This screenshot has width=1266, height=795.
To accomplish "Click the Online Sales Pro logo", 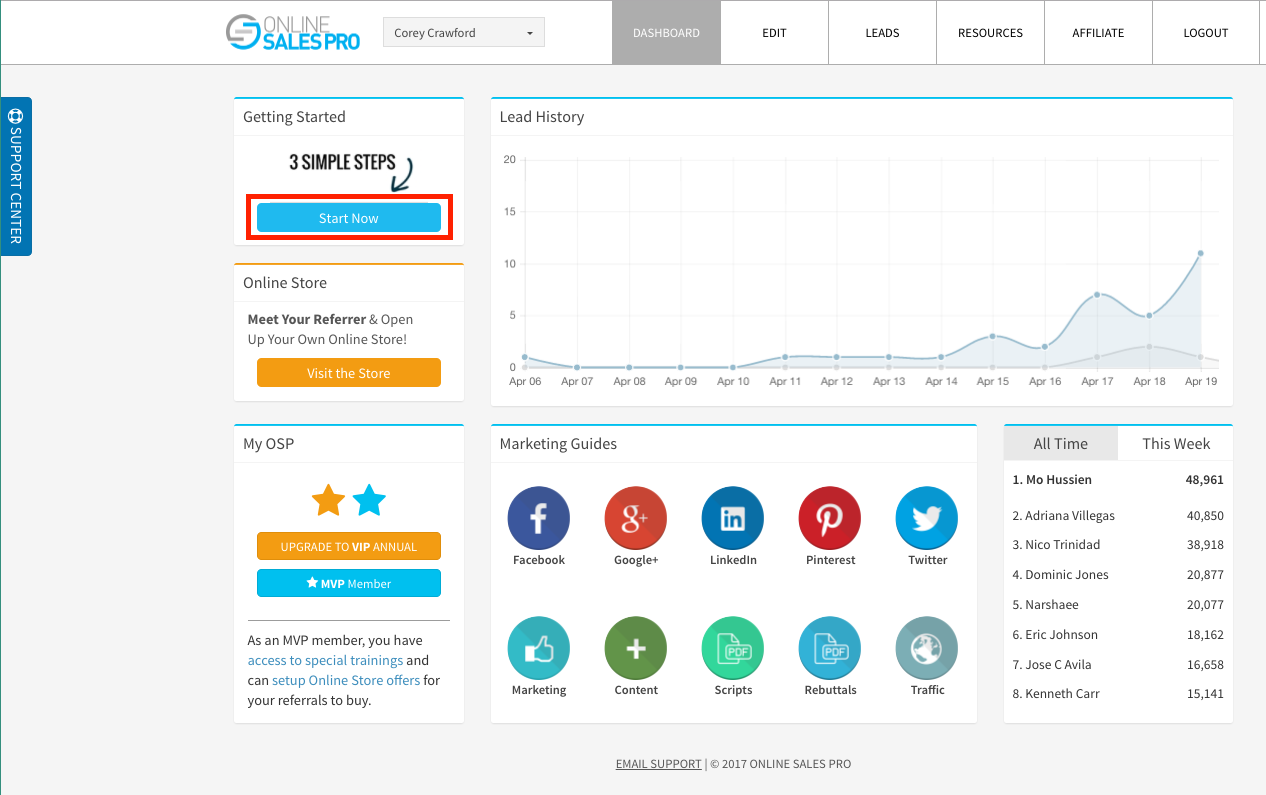I will coord(292,32).
